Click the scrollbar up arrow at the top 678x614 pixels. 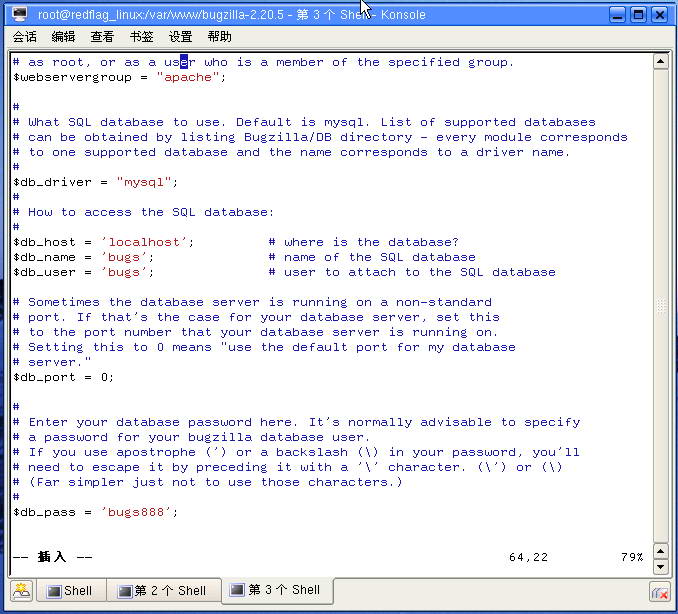(661, 61)
